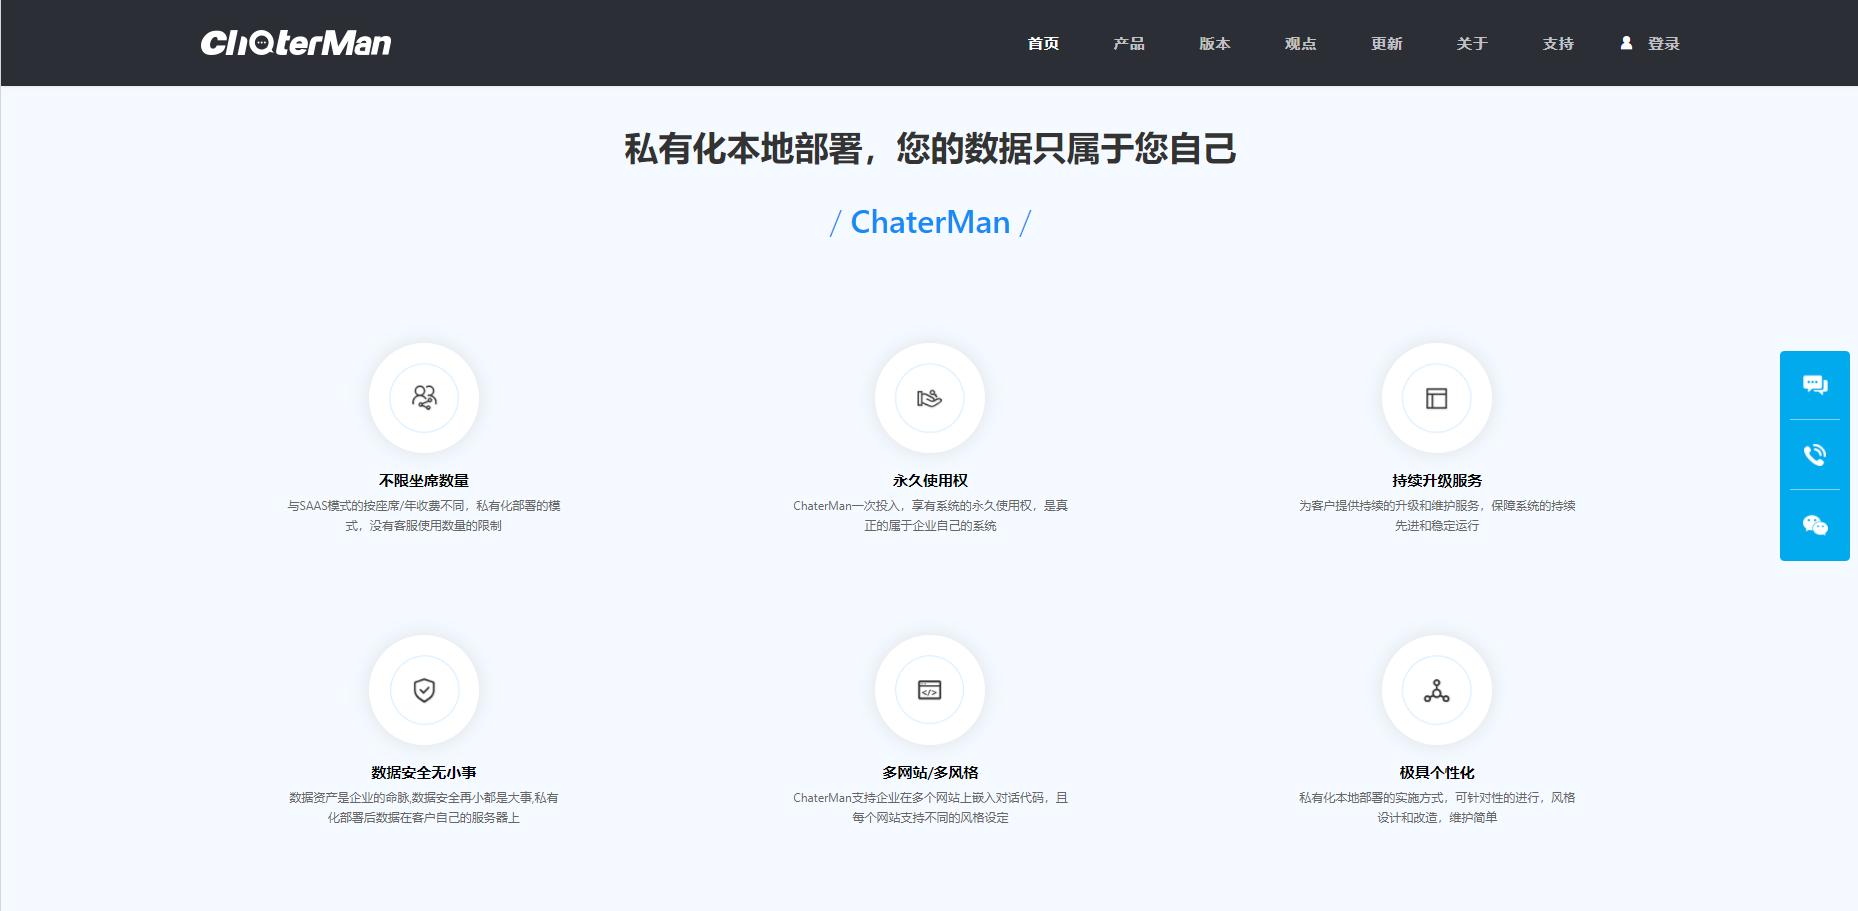This screenshot has width=1858, height=911.
Task: Click the 登录 login link
Action: (x=1664, y=43)
